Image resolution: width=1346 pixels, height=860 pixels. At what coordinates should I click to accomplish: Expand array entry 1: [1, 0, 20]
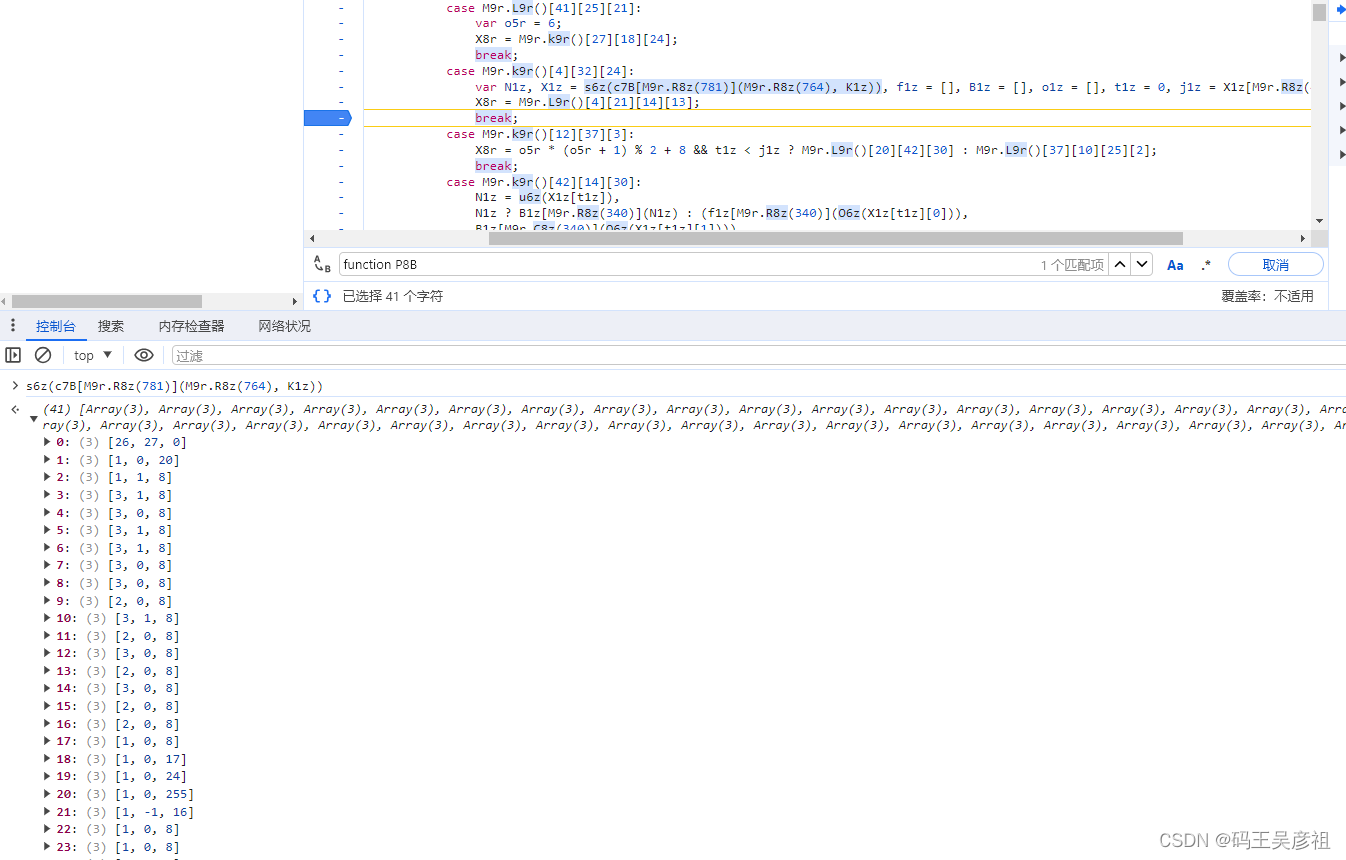[x=47, y=460]
